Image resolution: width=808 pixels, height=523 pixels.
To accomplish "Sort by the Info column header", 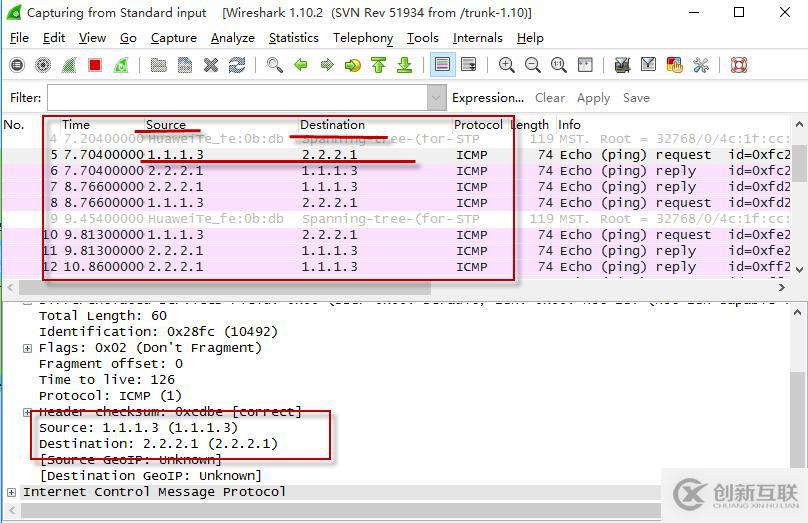I will coord(569,125).
